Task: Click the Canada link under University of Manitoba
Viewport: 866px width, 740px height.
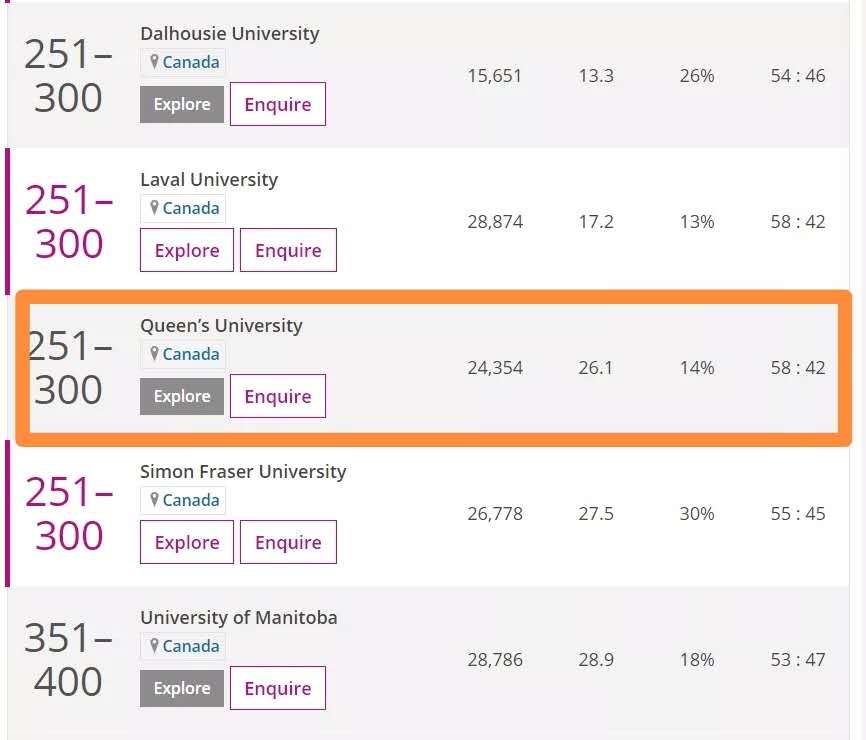Action: (191, 646)
